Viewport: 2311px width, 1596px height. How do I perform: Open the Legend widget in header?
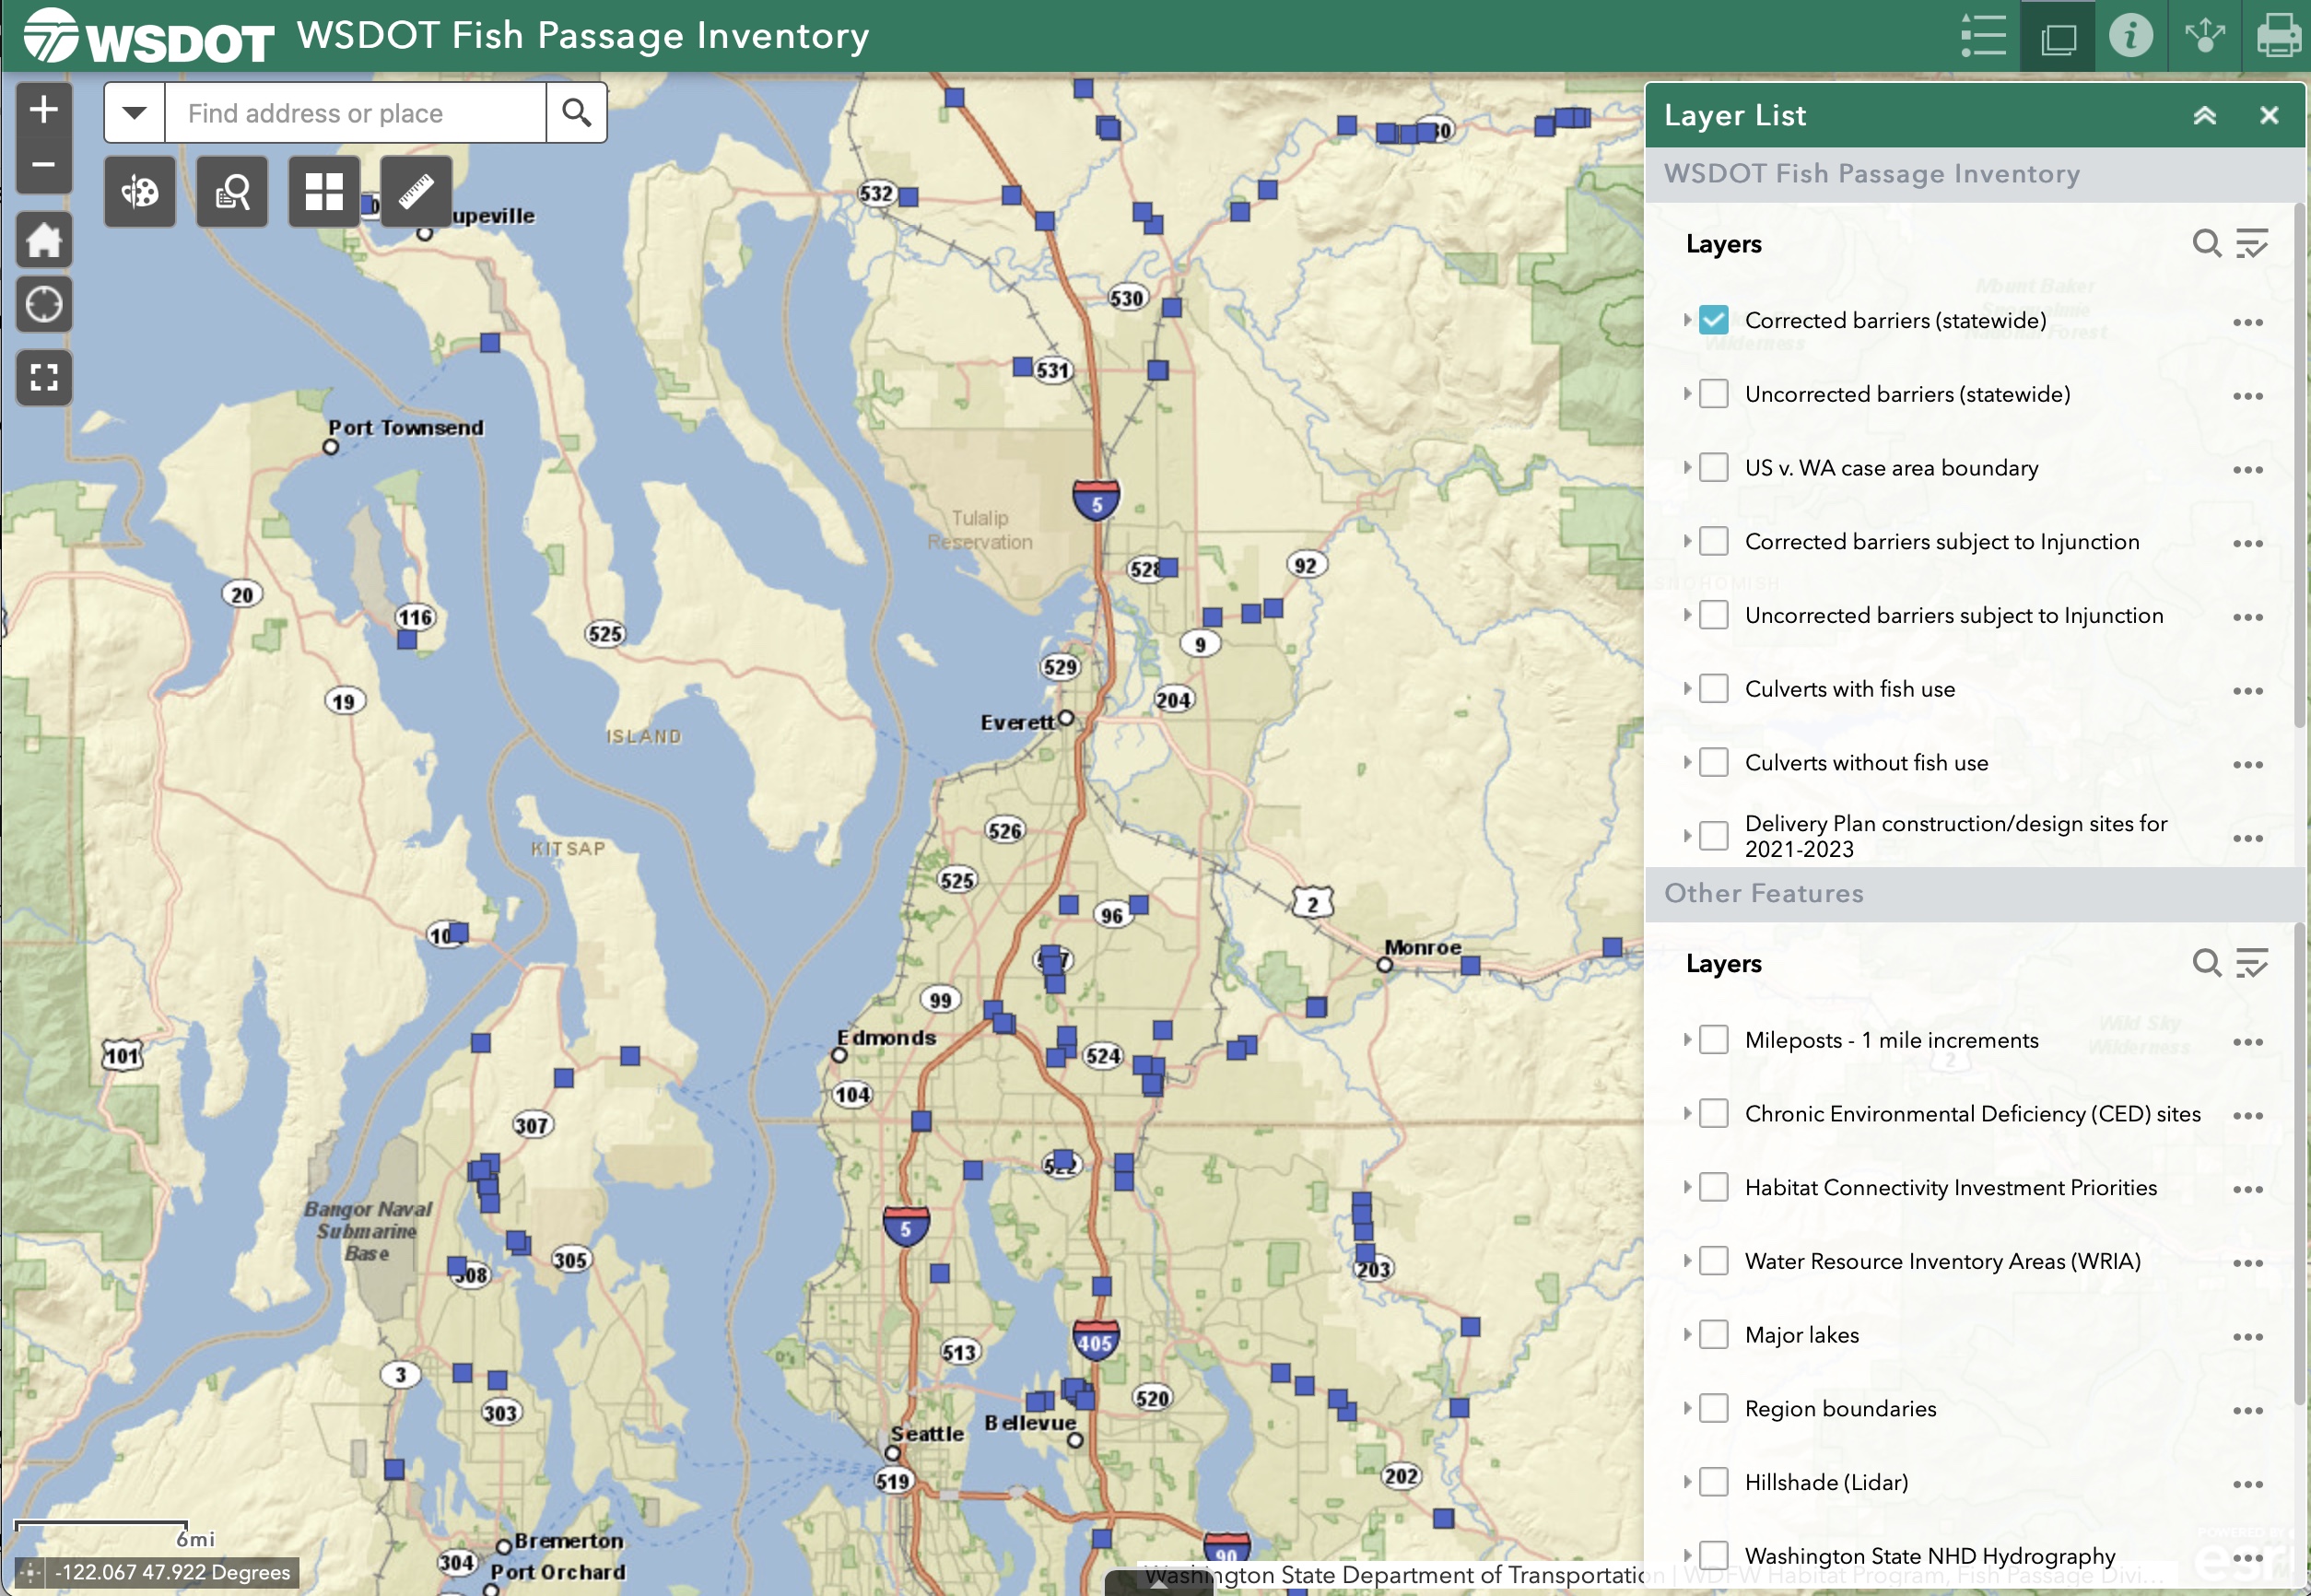pyautogui.click(x=1982, y=36)
